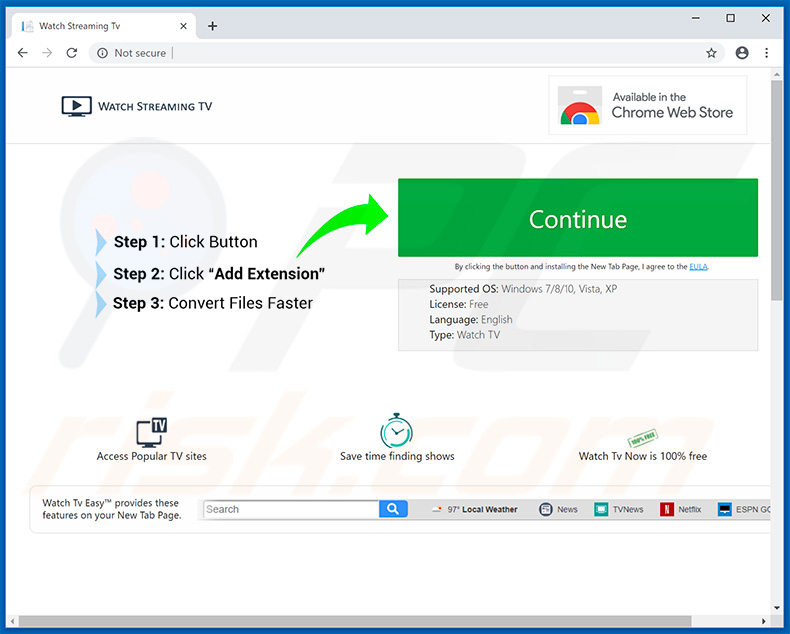Click 'Watch Tv Now is 100% free' caption
Viewport: 790px width, 634px height.
pyautogui.click(x=643, y=456)
